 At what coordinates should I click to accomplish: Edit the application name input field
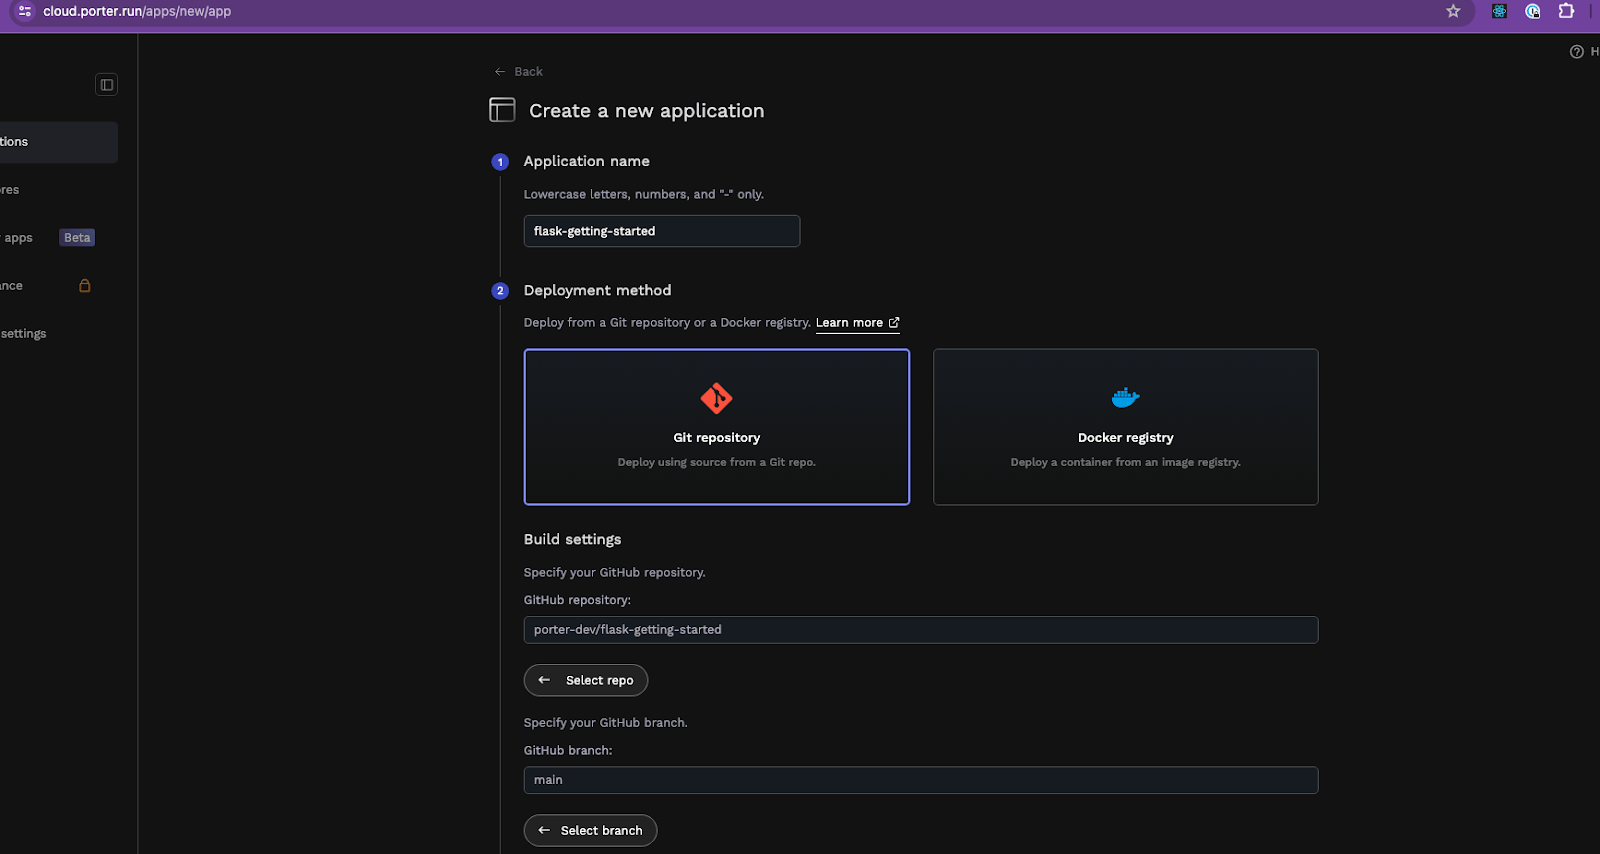[x=662, y=231]
